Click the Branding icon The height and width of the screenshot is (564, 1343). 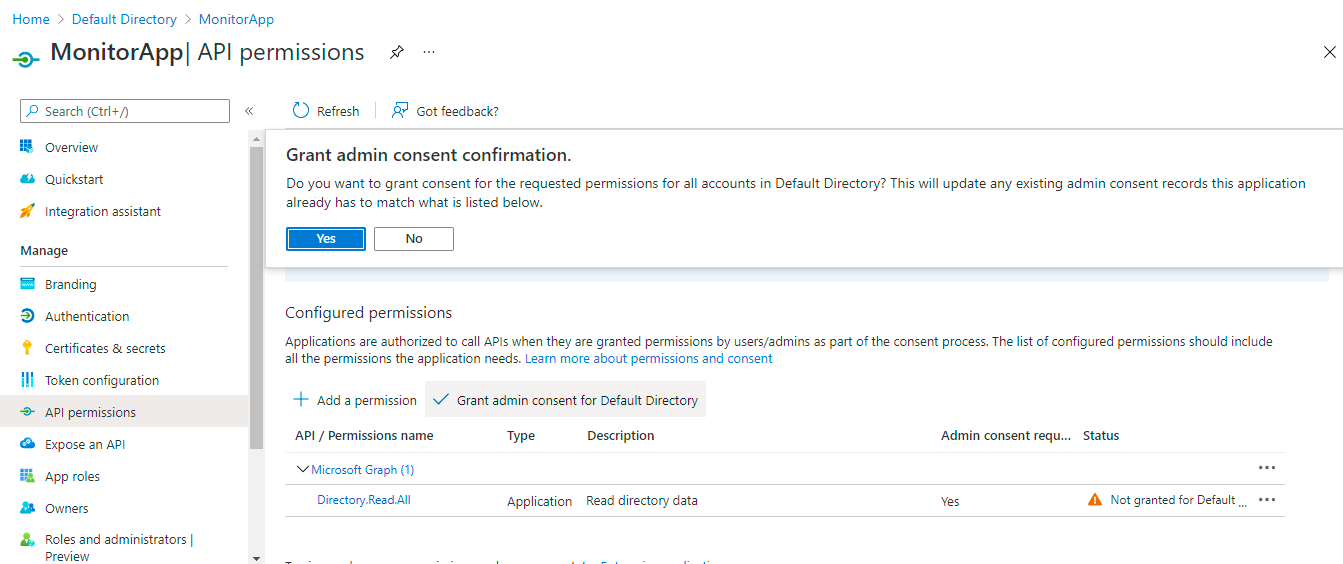(x=27, y=284)
